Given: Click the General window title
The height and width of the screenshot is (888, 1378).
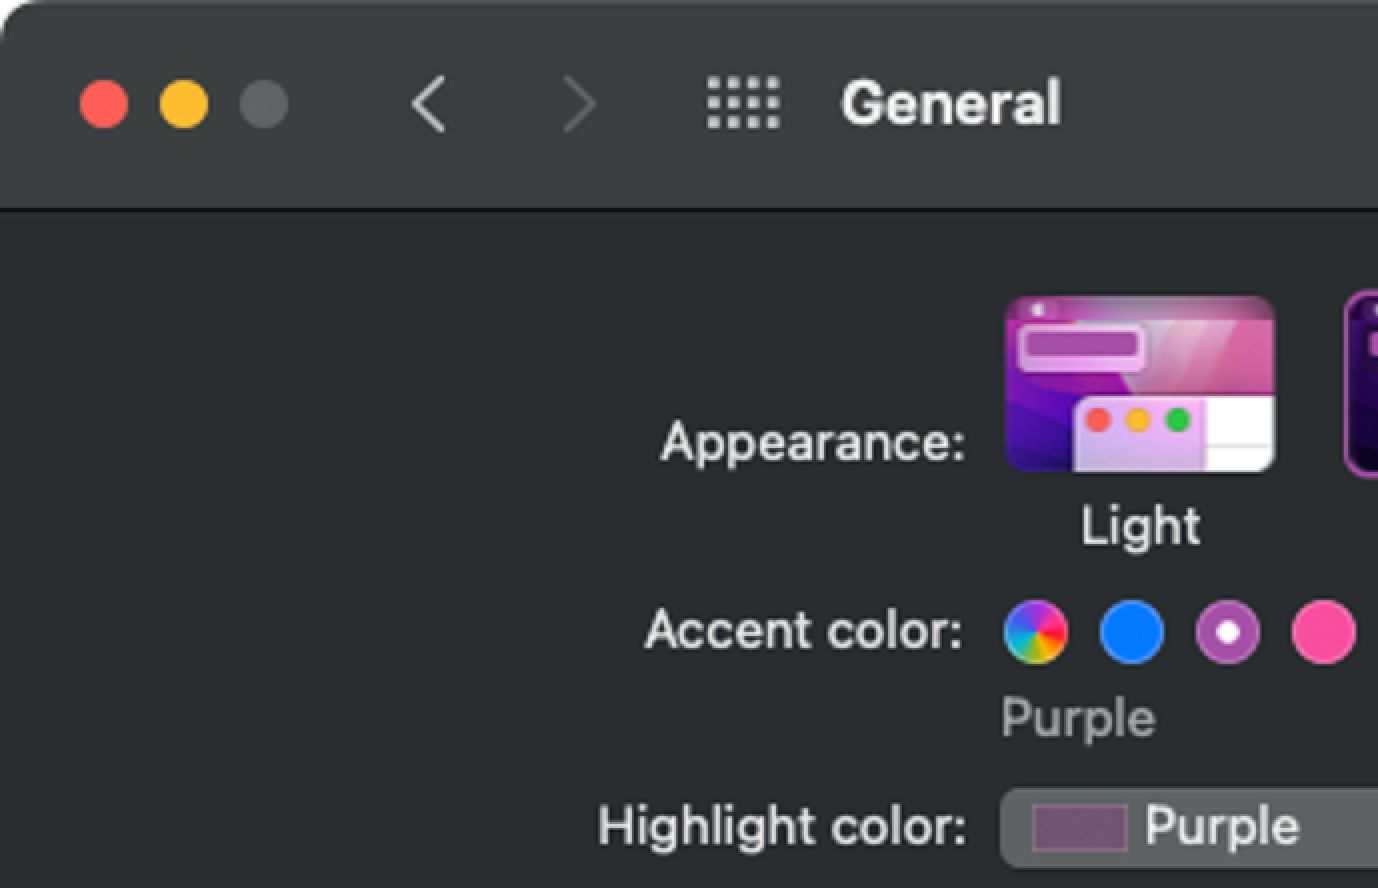Looking at the screenshot, I should click(950, 104).
